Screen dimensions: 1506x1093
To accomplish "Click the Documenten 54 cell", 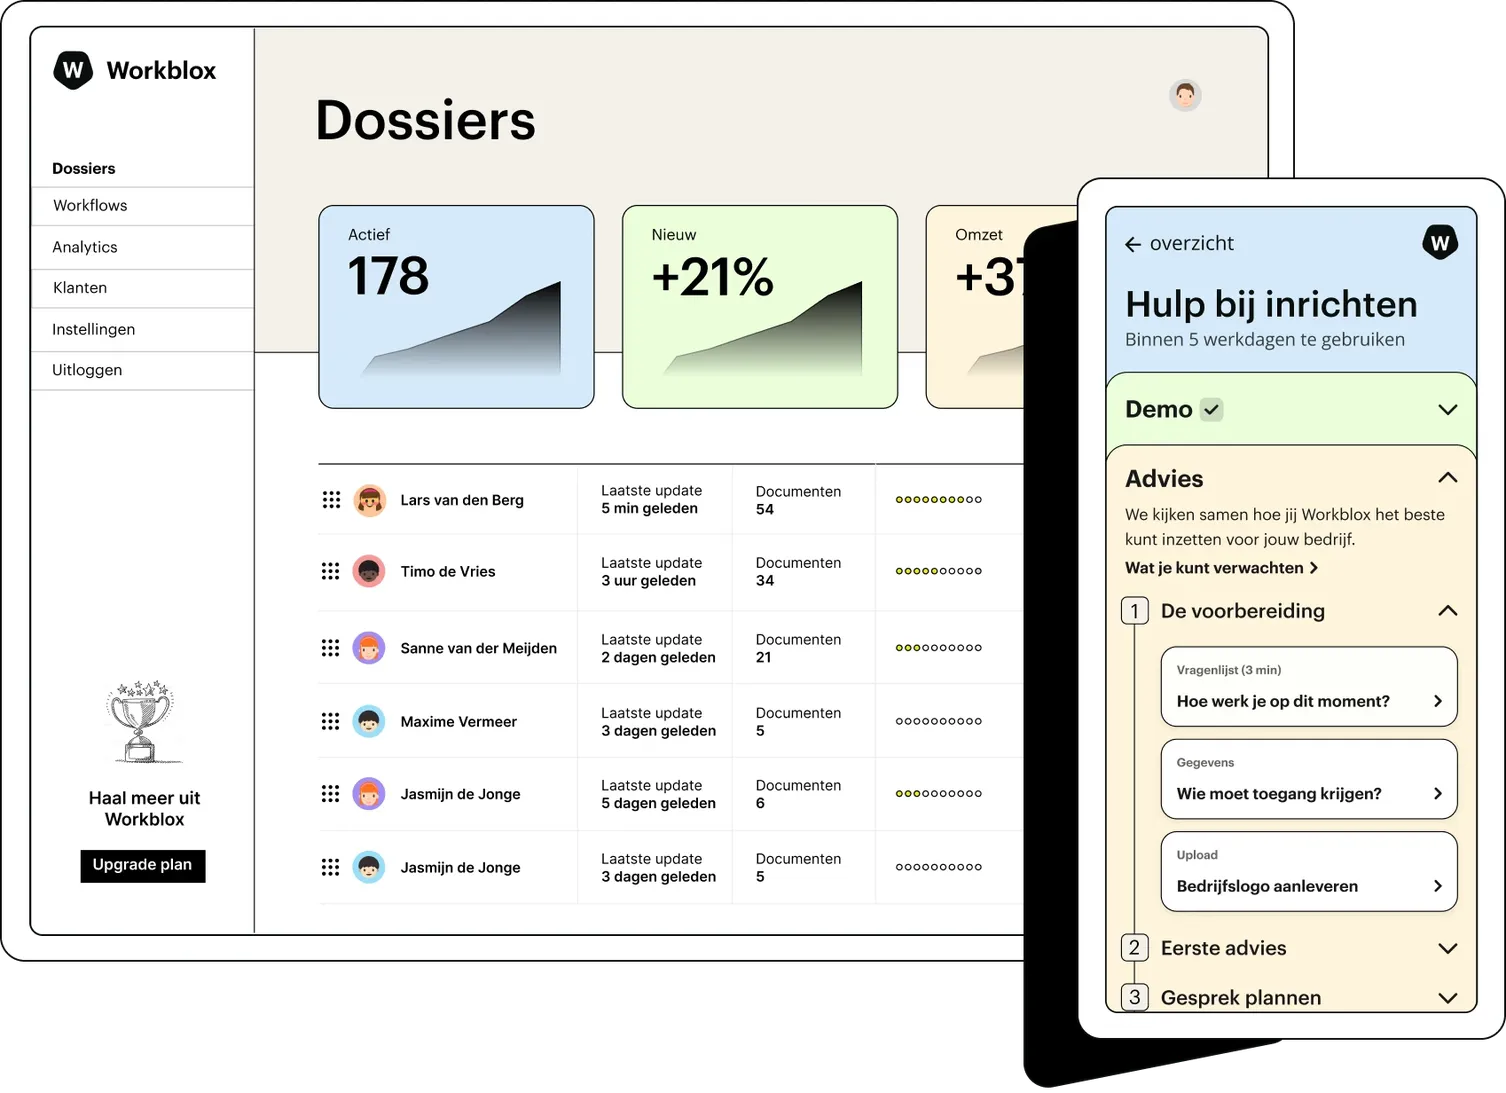I will pyautogui.click(x=798, y=500).
